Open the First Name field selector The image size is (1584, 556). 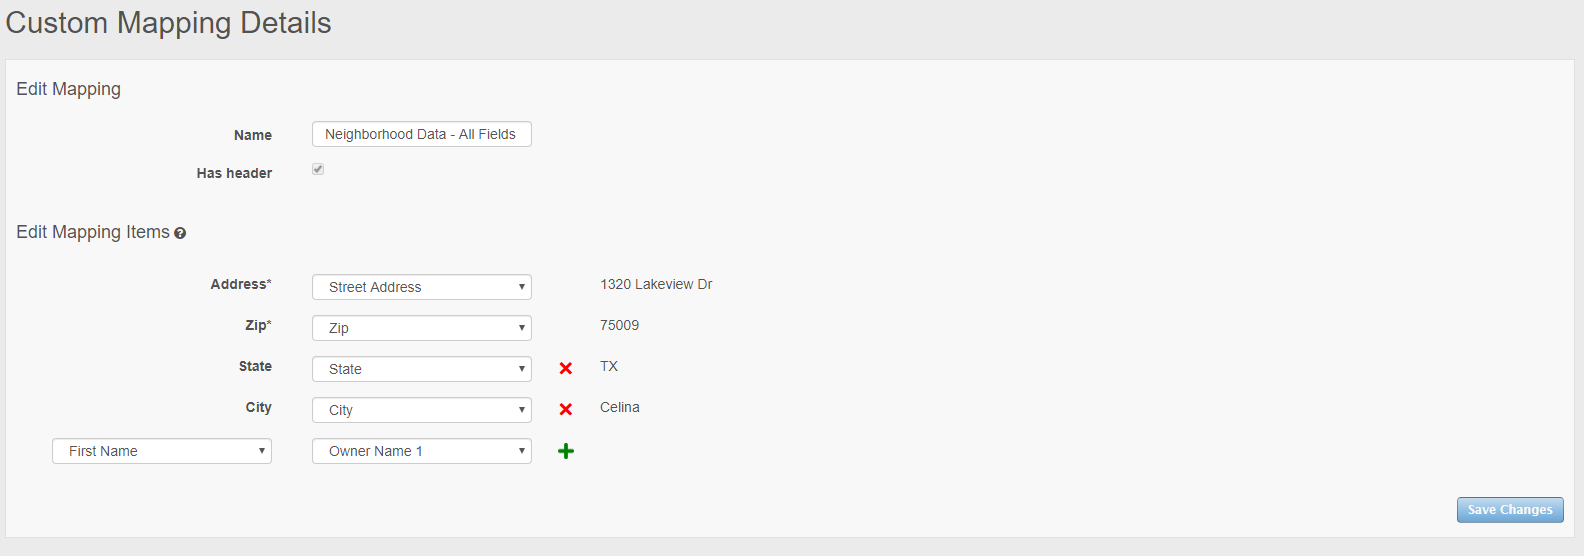pyautogui.click(x=161, y=451)
